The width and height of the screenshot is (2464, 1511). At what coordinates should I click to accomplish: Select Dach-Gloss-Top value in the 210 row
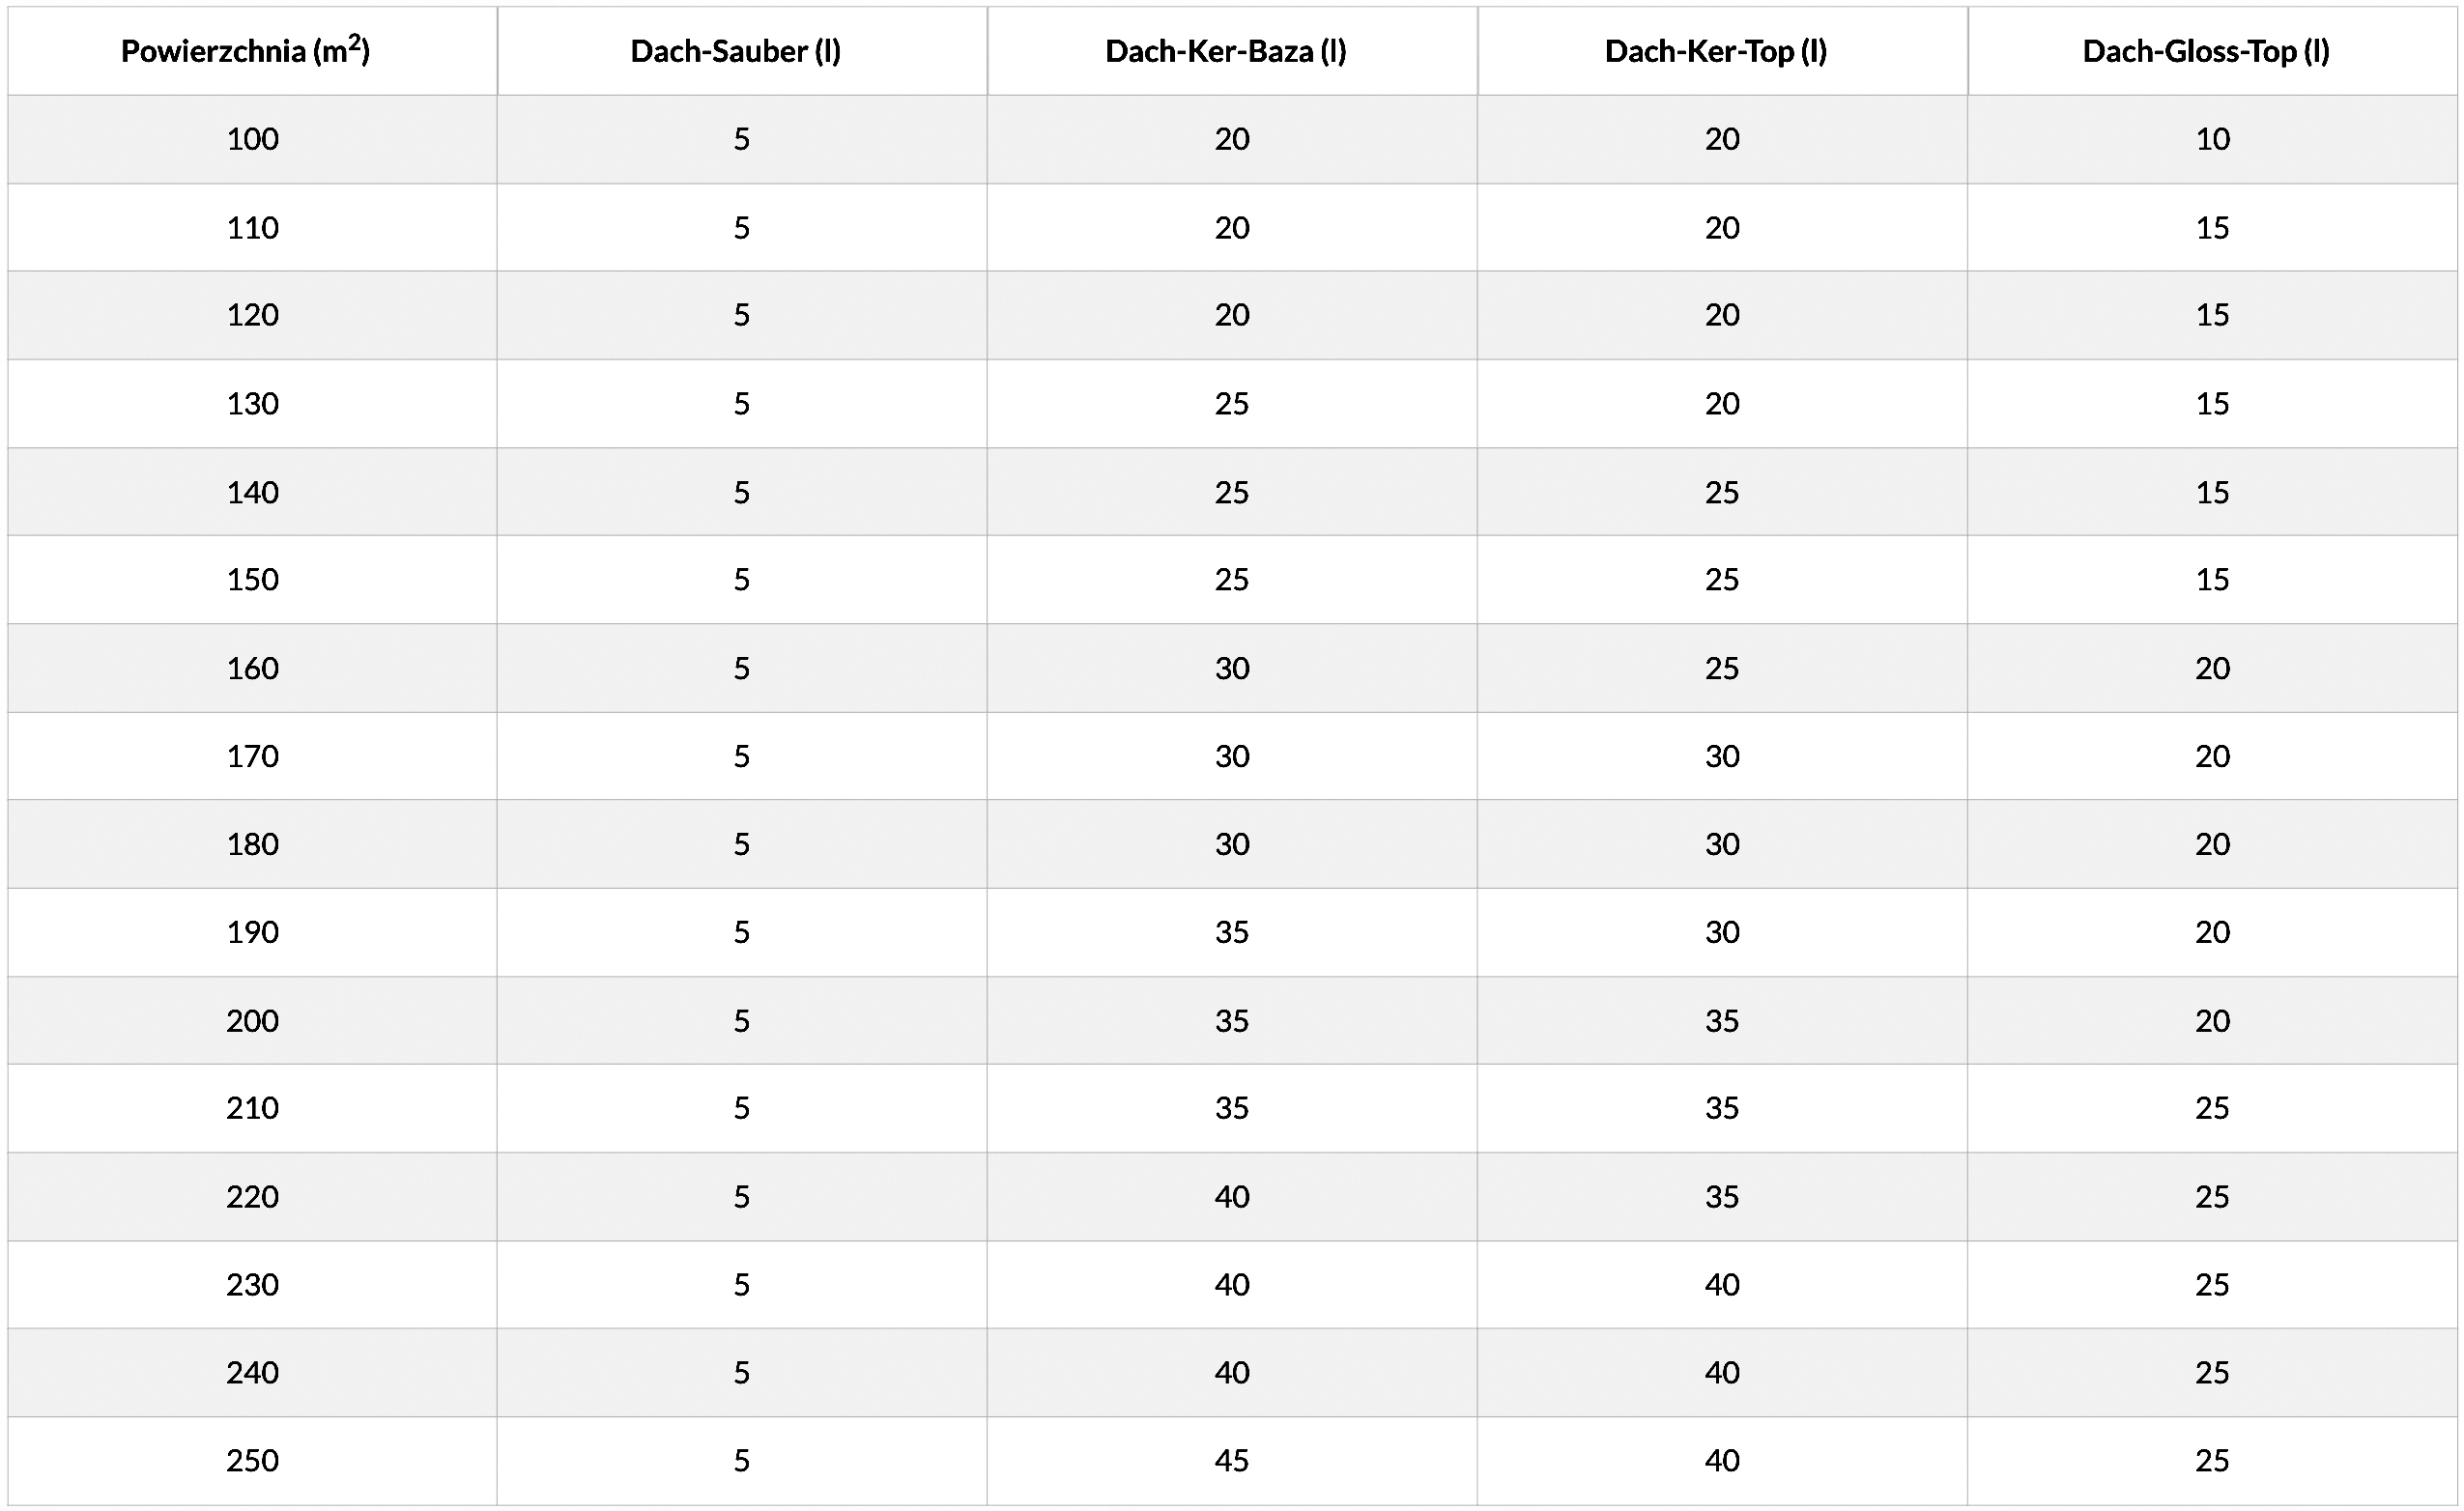click(x=2212, y=1108)
